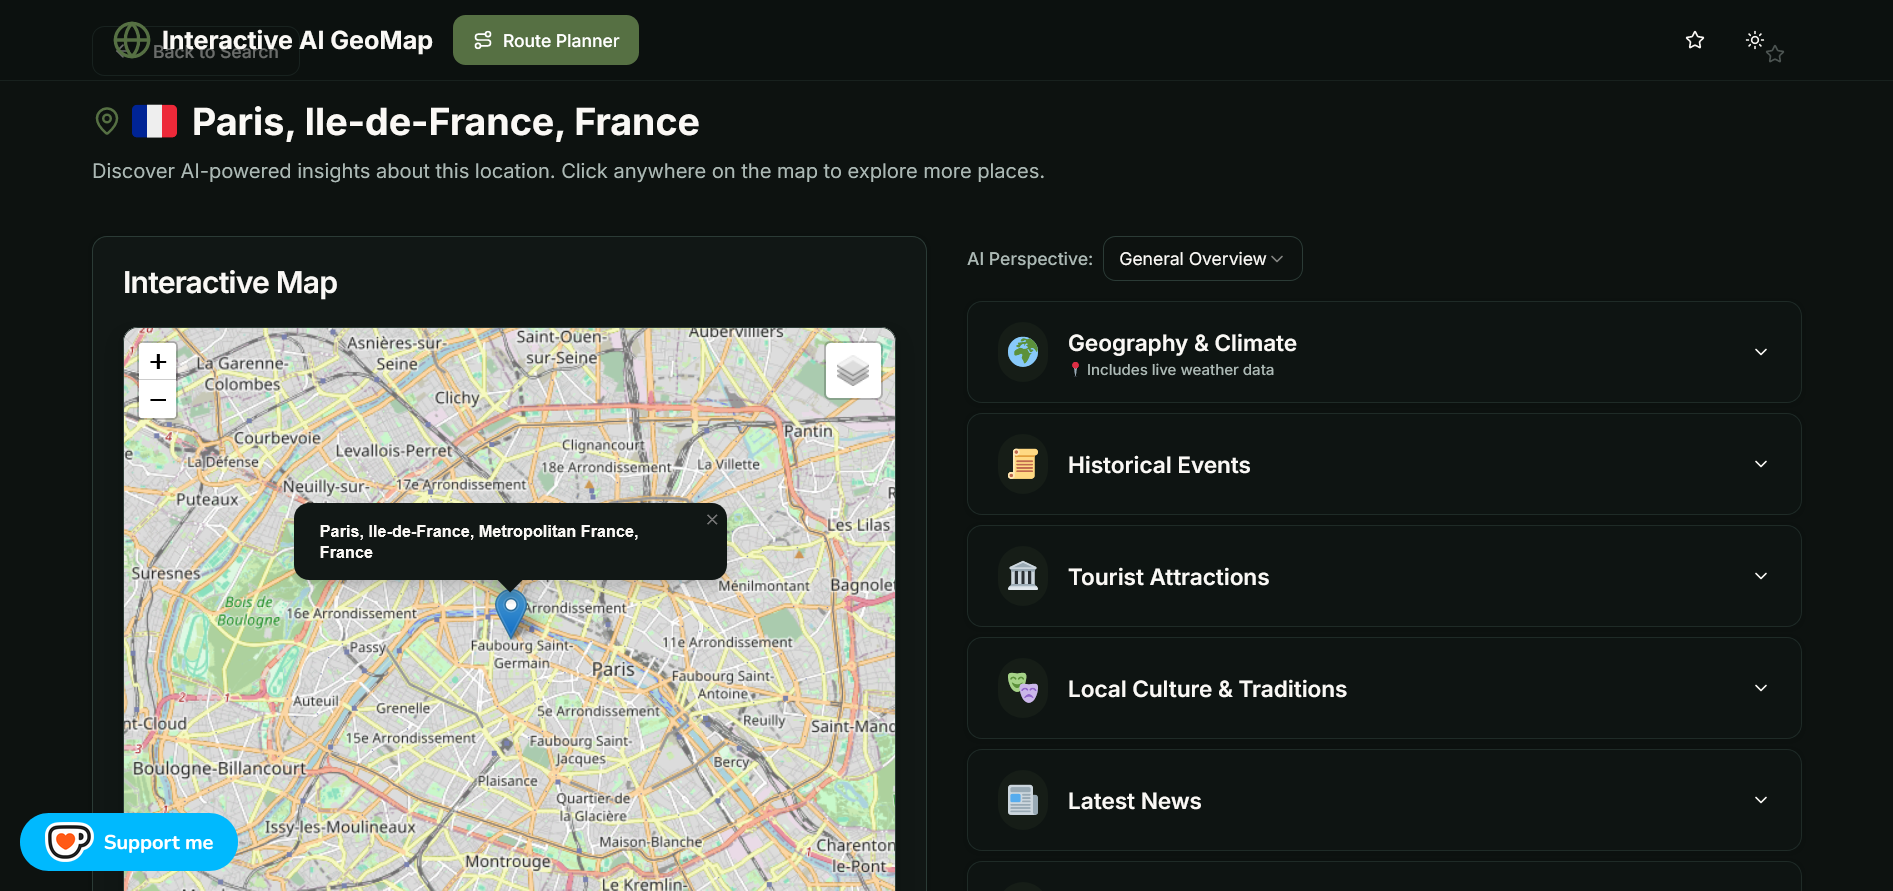Viewport: 1893px width, 891px height.
Task: Zoom in on the map
Action: click(x=158, y=362)
